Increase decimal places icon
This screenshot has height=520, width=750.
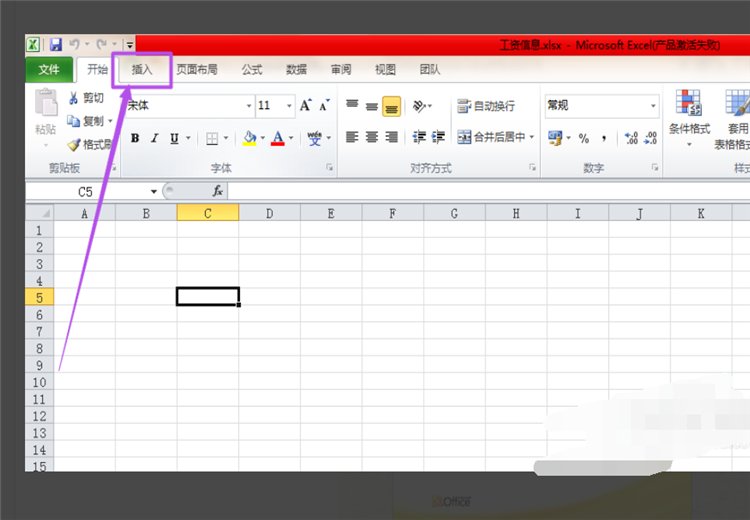click(x=631, y=138)
